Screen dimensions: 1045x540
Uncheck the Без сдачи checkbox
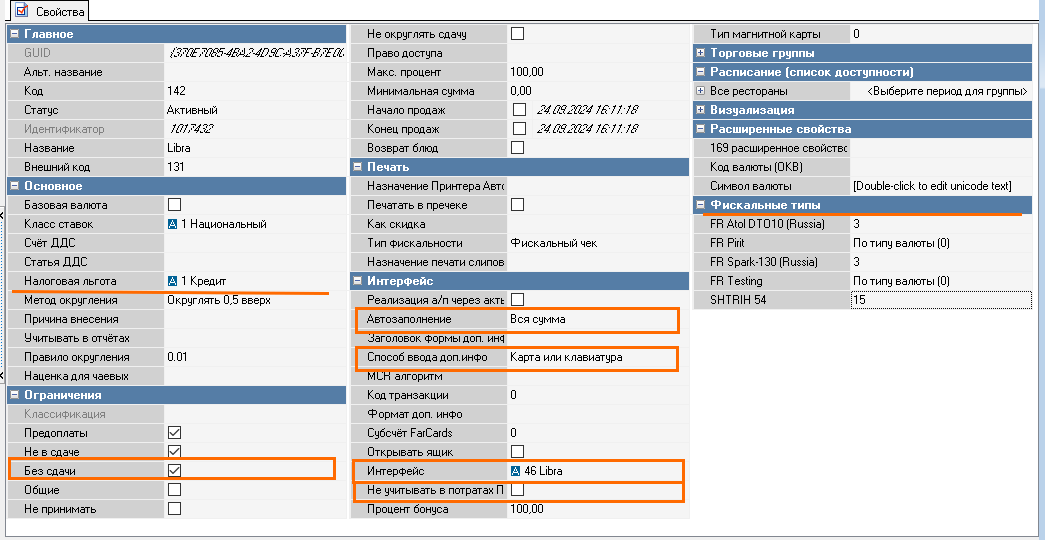coord(174,471)
